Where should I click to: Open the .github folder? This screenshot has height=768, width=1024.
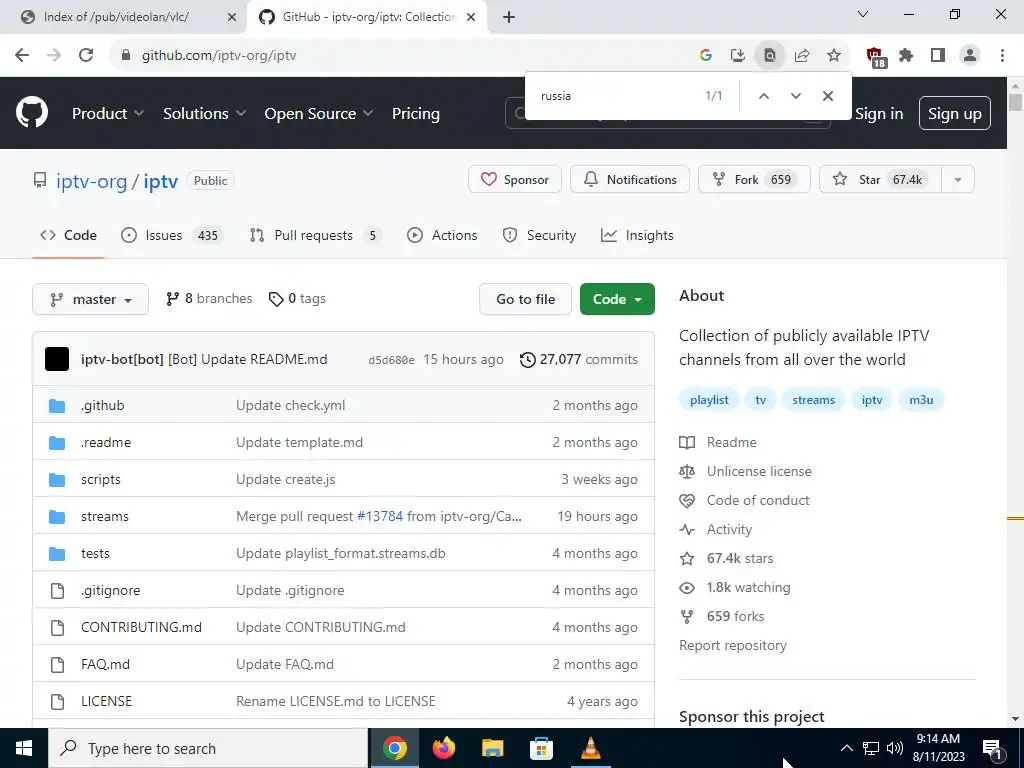[103, 406]
